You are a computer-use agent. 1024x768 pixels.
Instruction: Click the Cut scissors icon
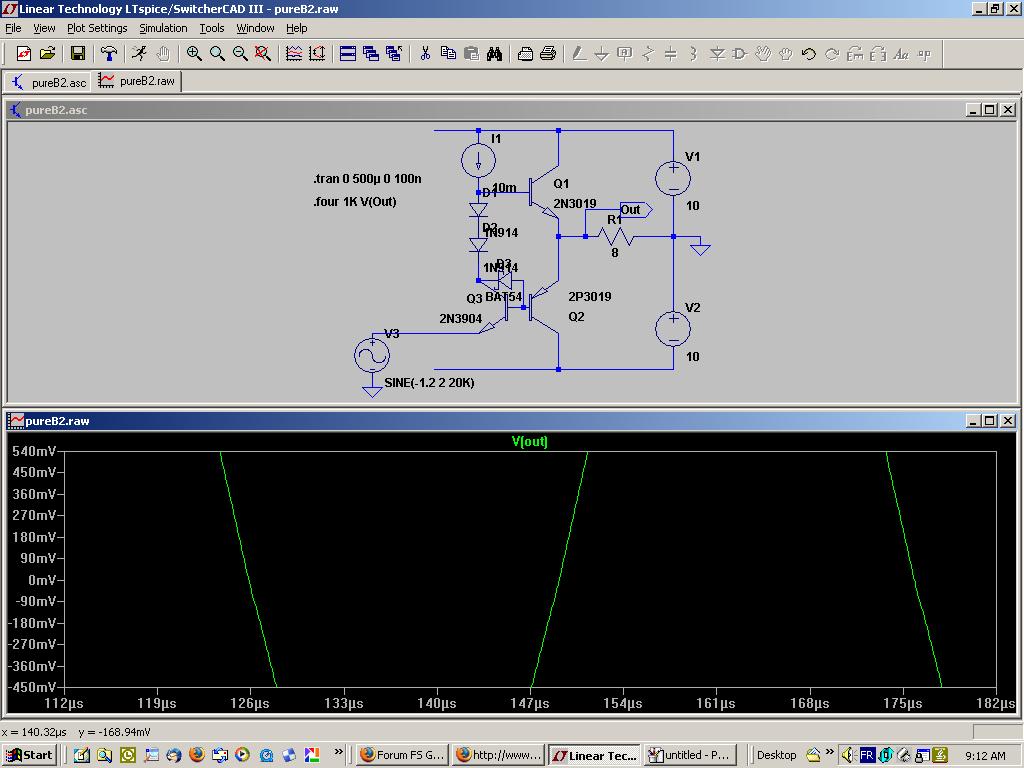pos(425,54)
